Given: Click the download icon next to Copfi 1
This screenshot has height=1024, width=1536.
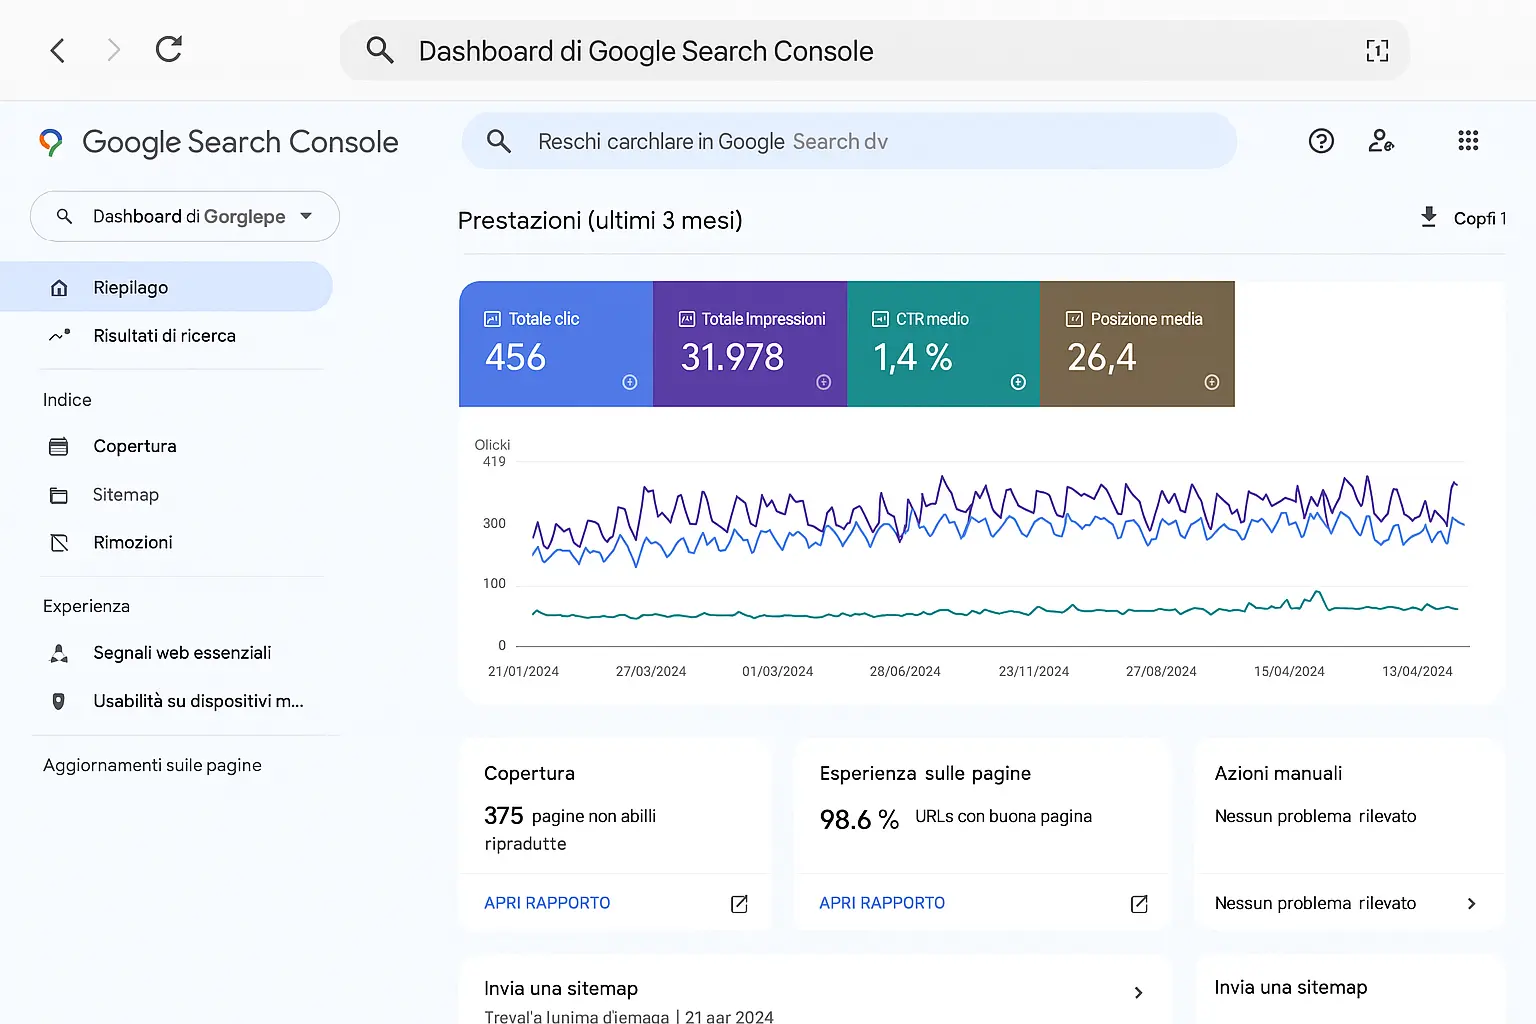Looking at the screenshot, I should pyautogui.click(x=1428, y=217).
